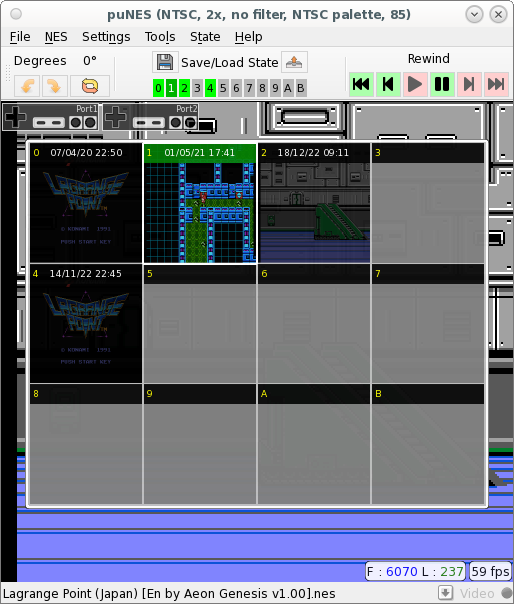Viewport: 514px width, 604px height.
Task: Select save slot 8 in toolbar
Action: 262,88
